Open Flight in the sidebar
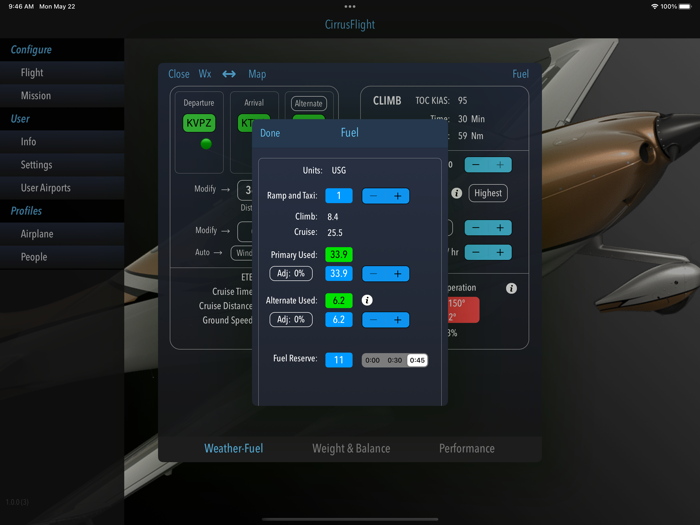 (x=62, y=72)
